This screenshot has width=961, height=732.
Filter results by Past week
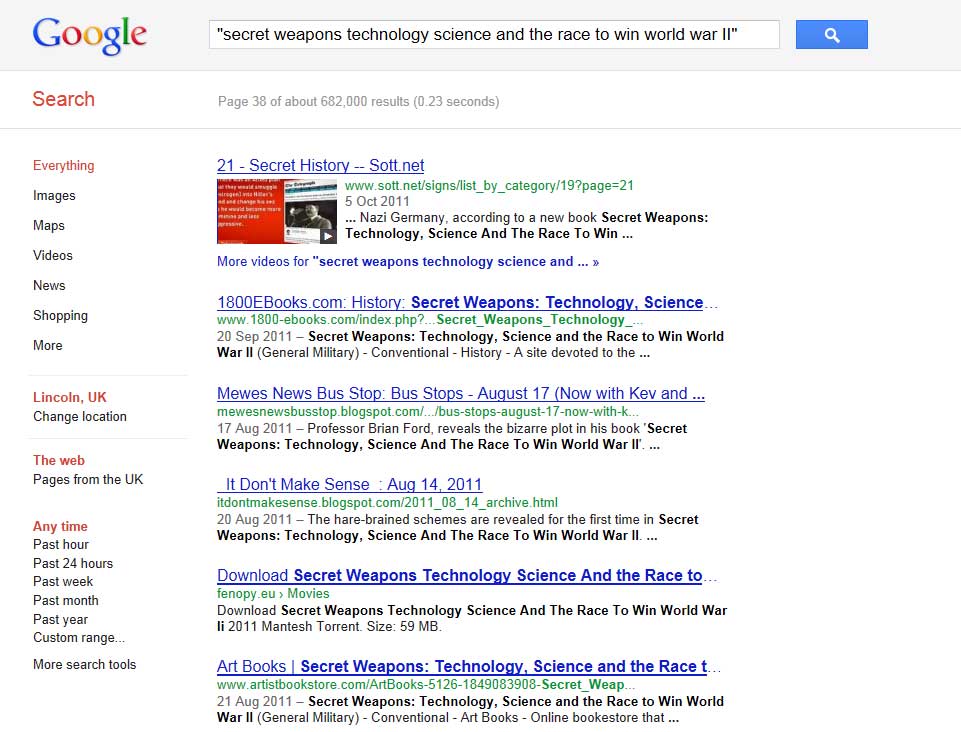(x=63, y=582)
